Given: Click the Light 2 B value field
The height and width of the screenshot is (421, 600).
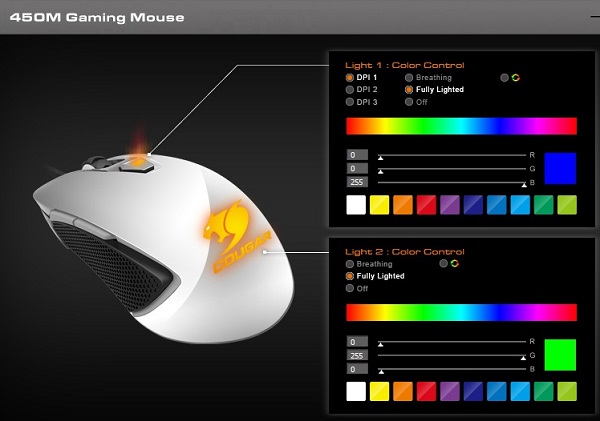Looking at the screenshot, I should point(357,369).
